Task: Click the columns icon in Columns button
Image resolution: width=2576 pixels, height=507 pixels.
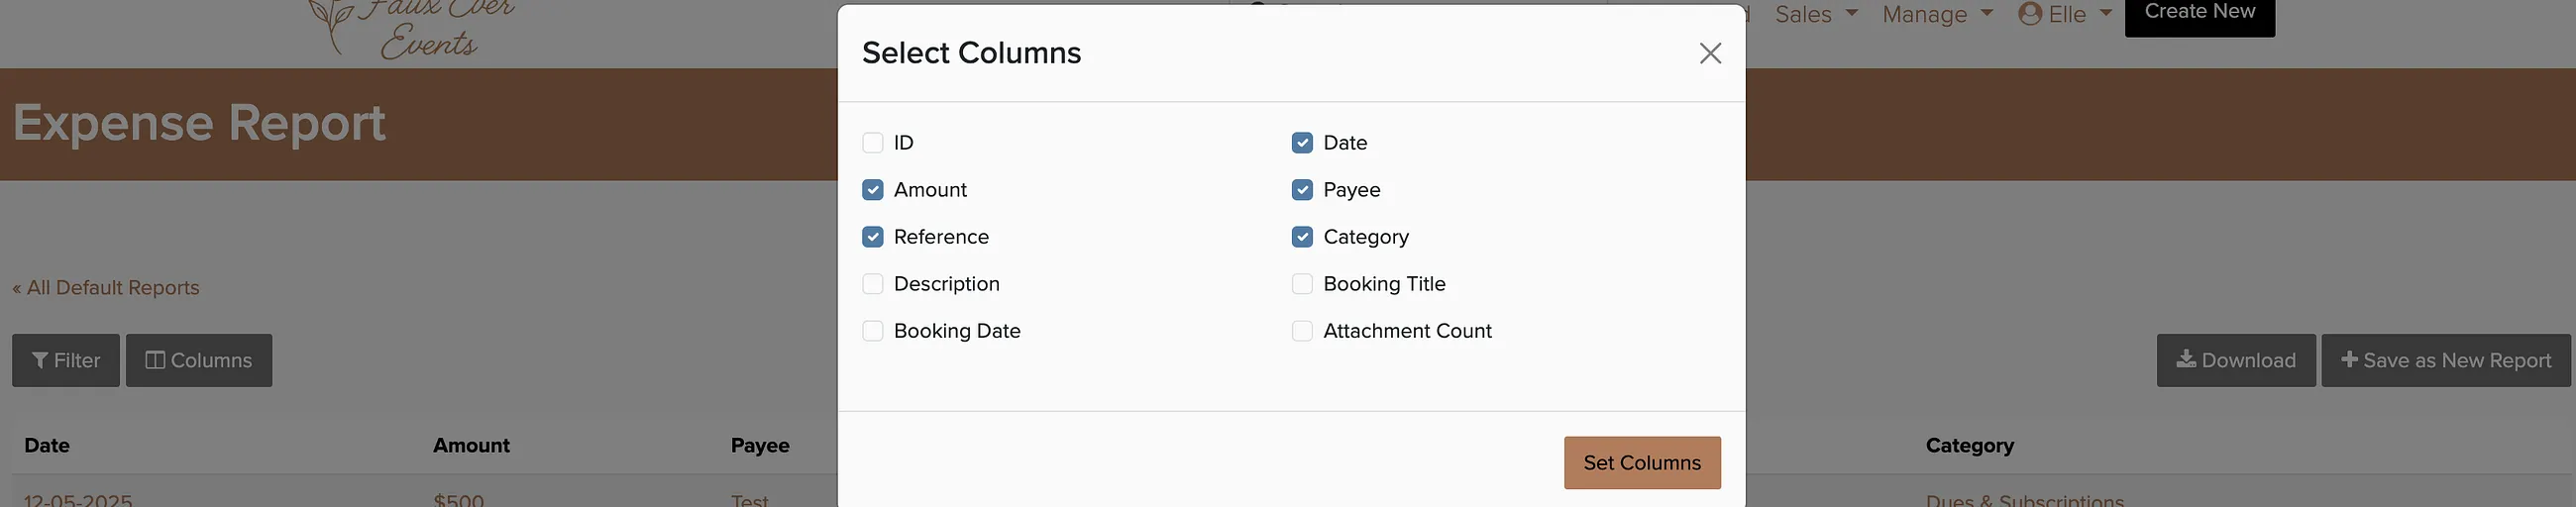Action: coord(155,360)
